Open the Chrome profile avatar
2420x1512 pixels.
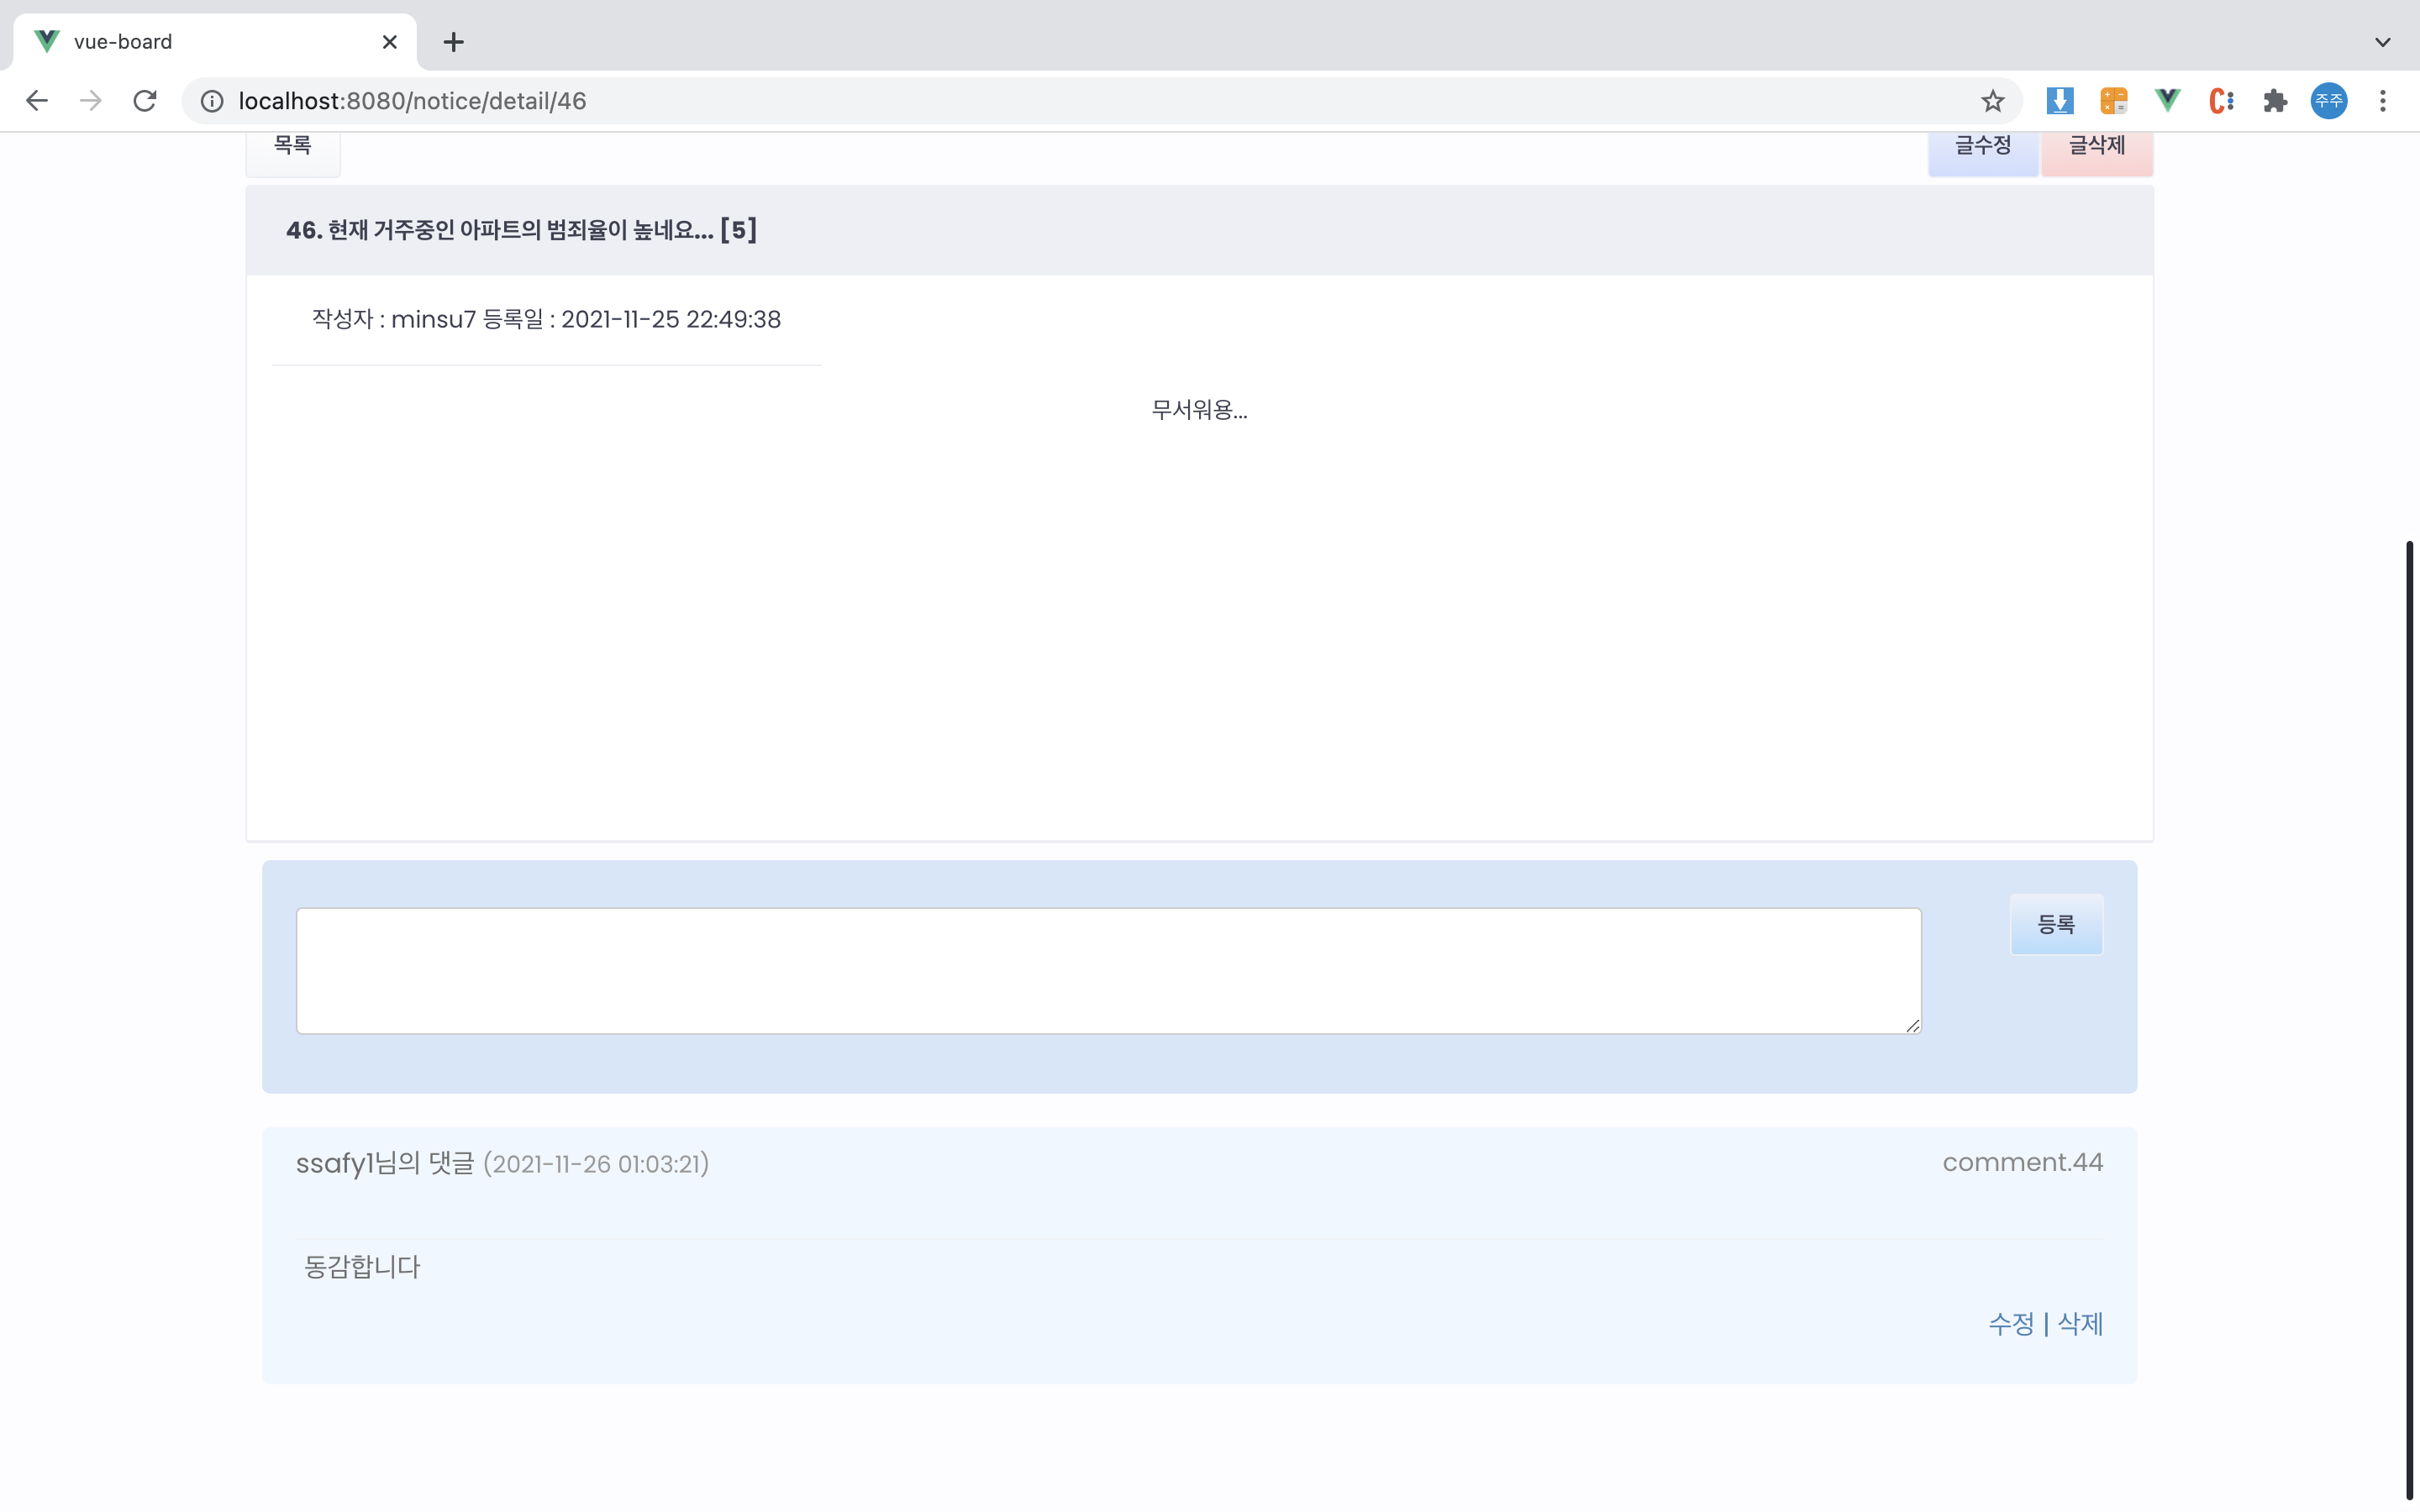pyautogui.click(x=2329, y=101)
